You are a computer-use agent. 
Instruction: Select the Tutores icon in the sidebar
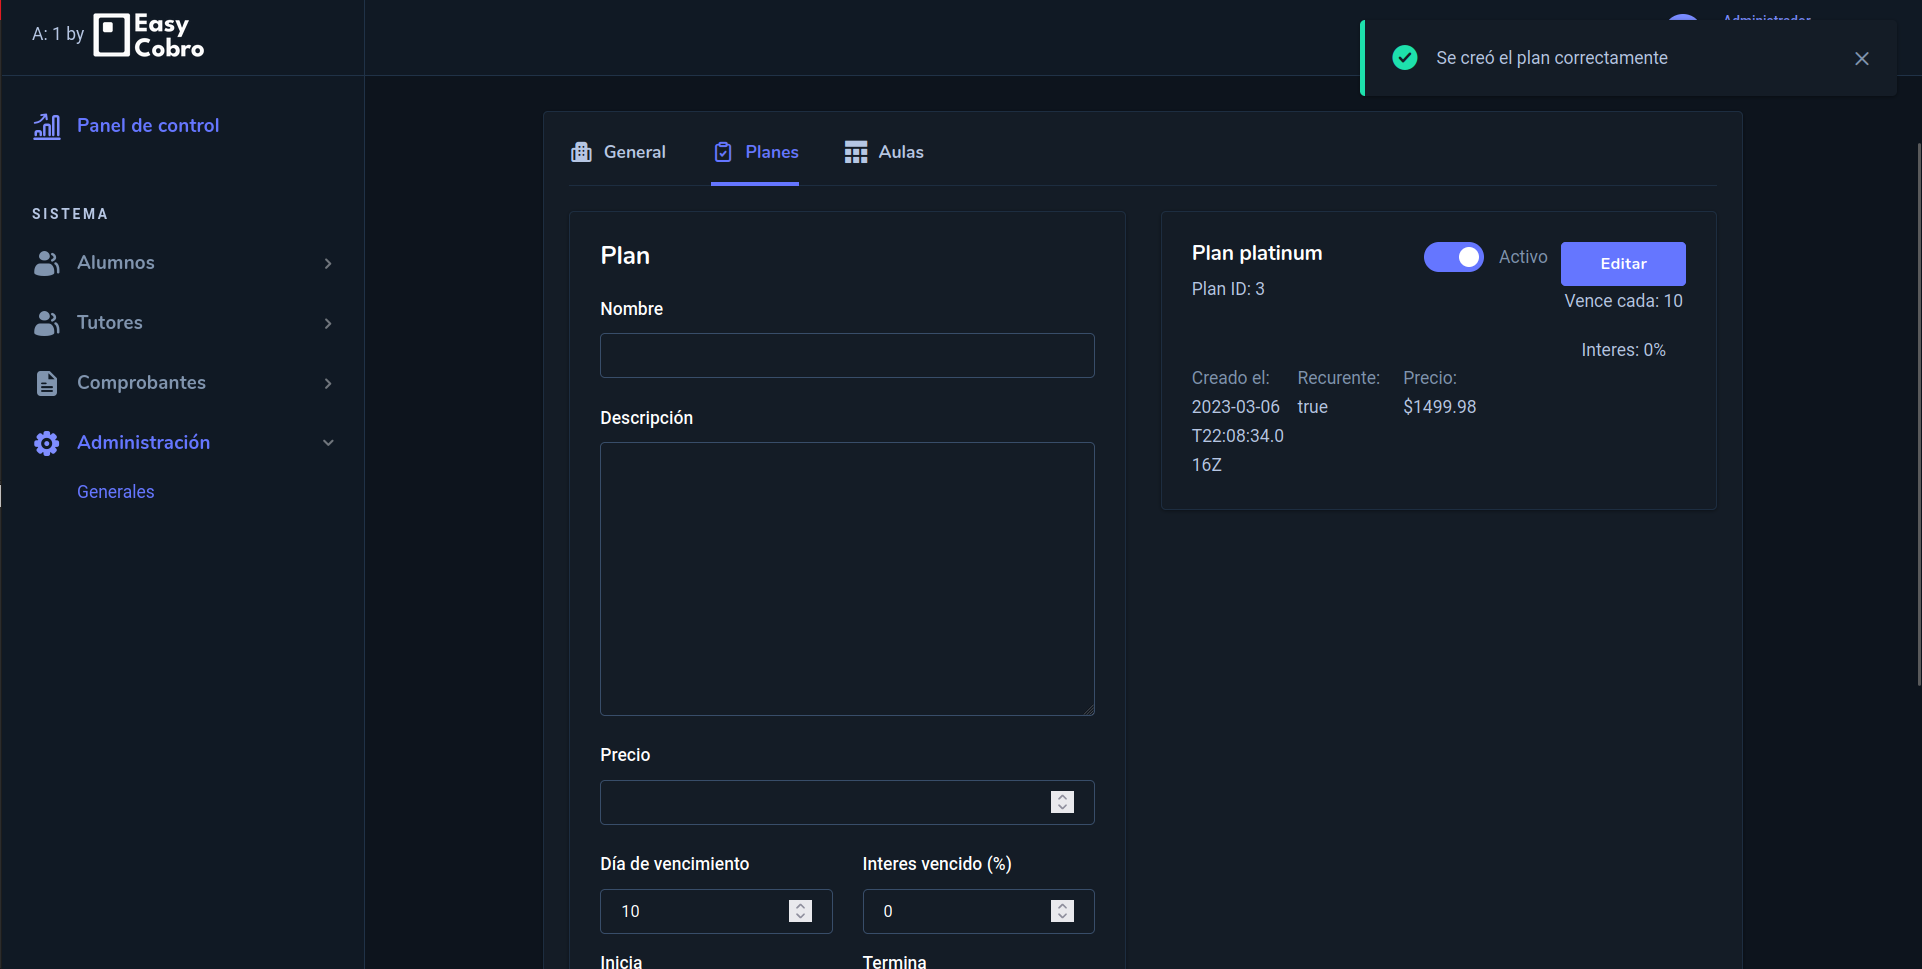[46, 323]
